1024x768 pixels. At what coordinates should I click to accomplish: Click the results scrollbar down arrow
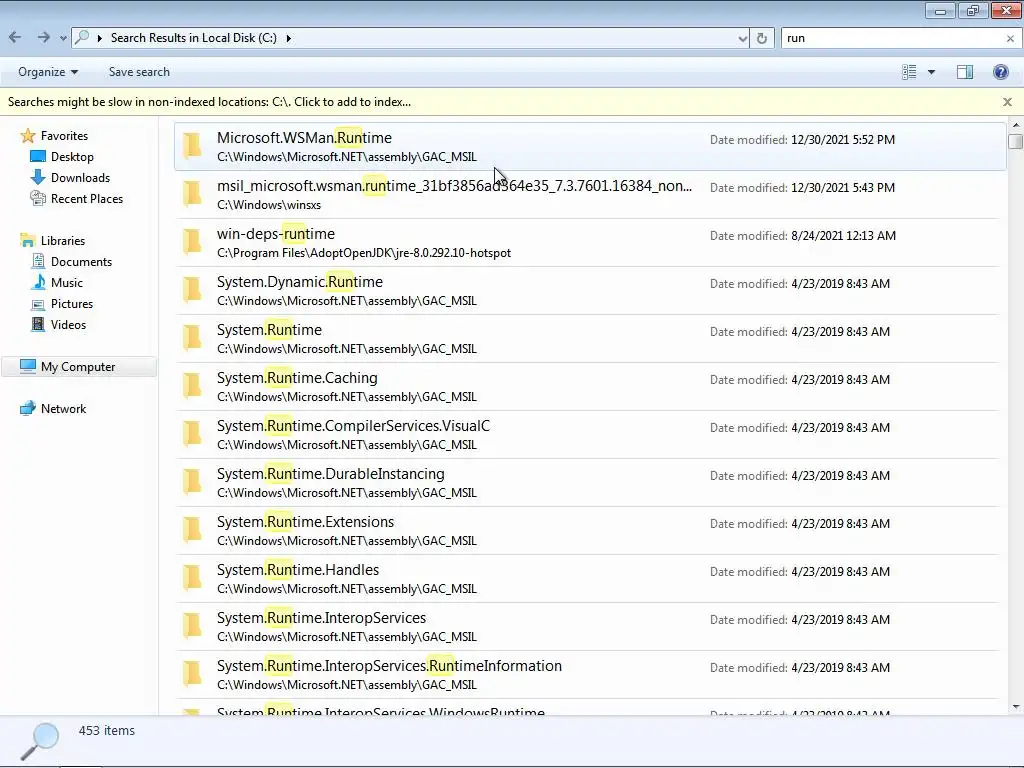click(x=1016, y=707)
